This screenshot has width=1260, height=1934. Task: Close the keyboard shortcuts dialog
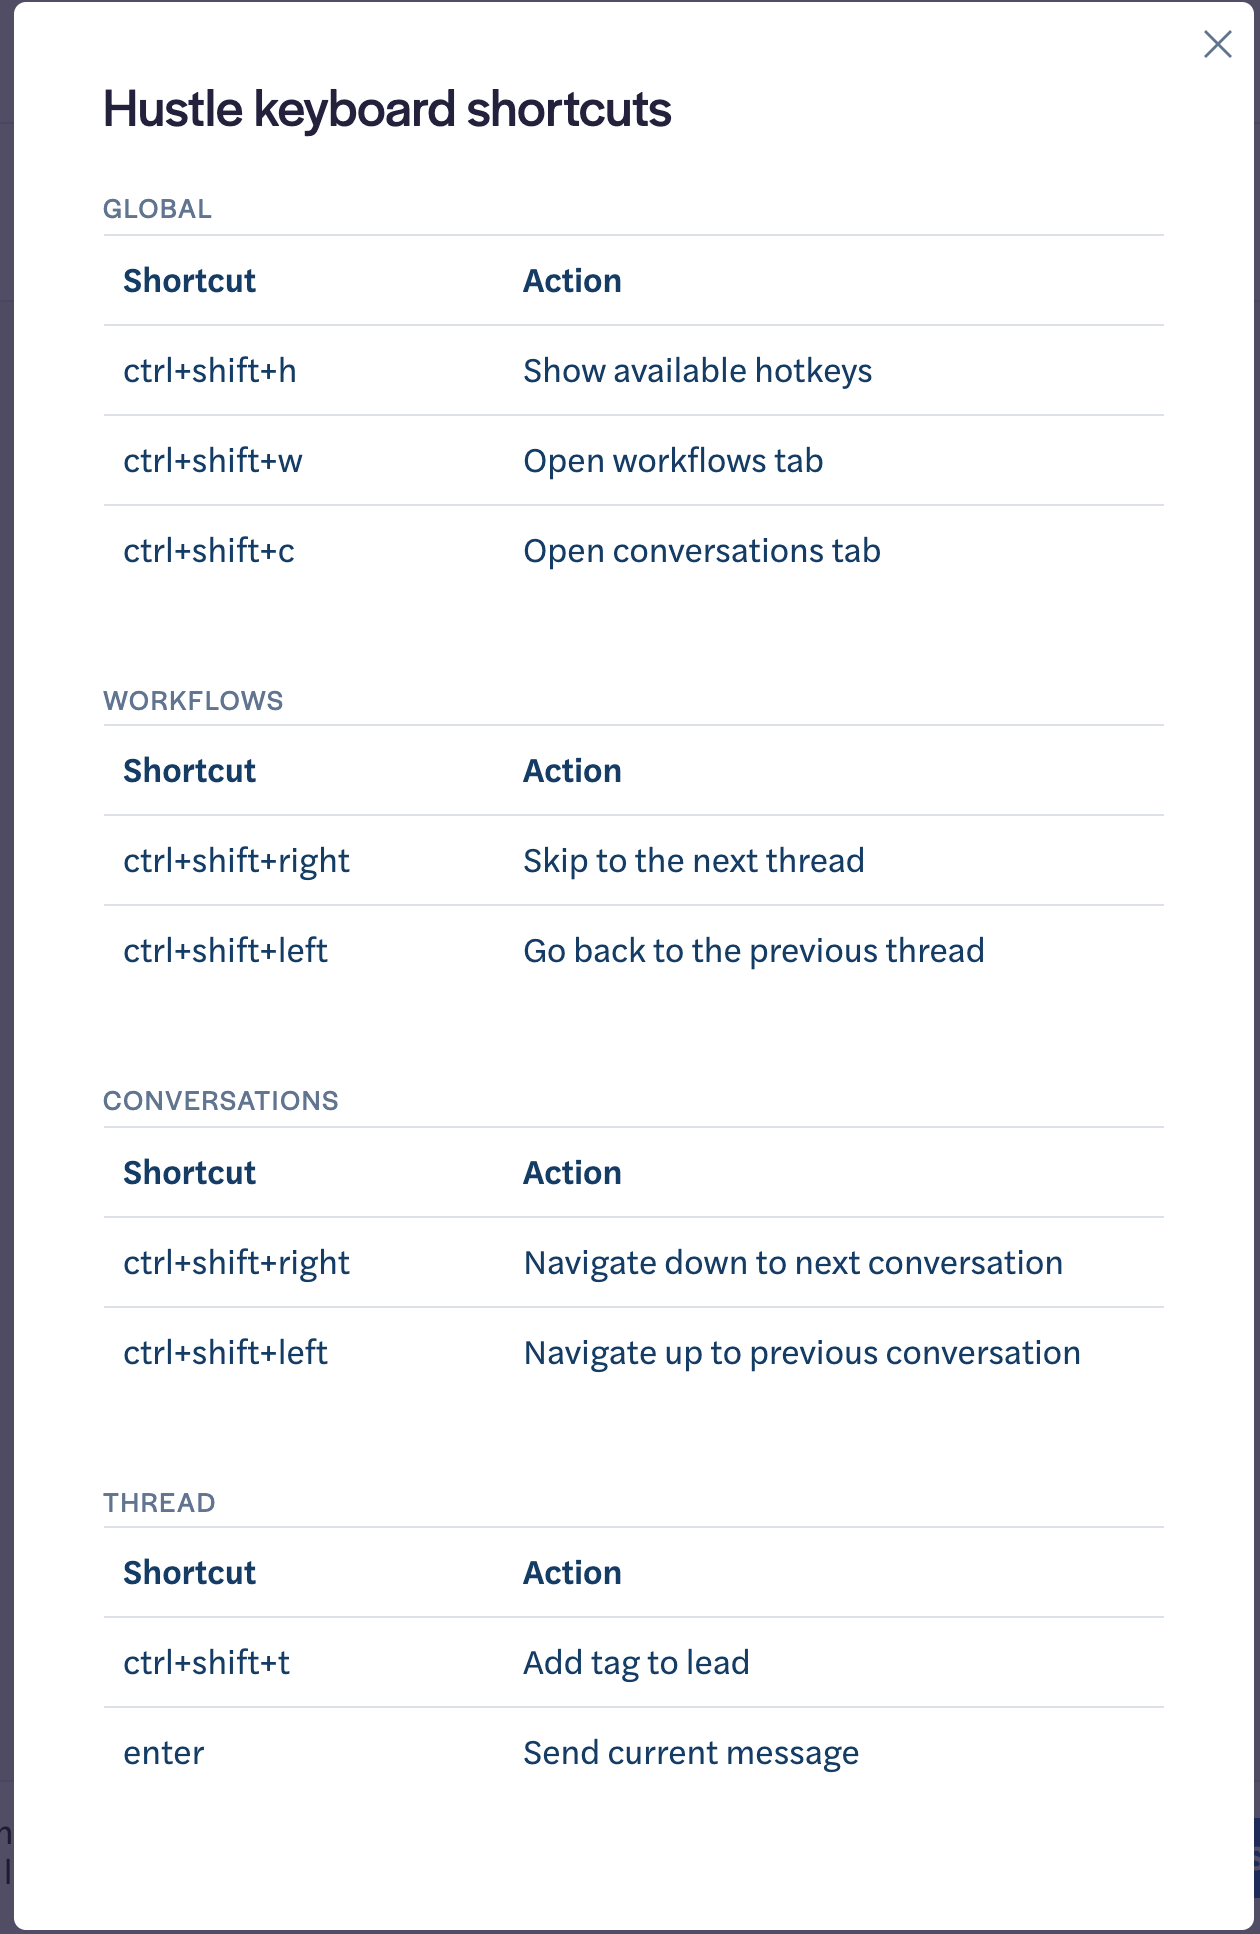(1217, 44)
